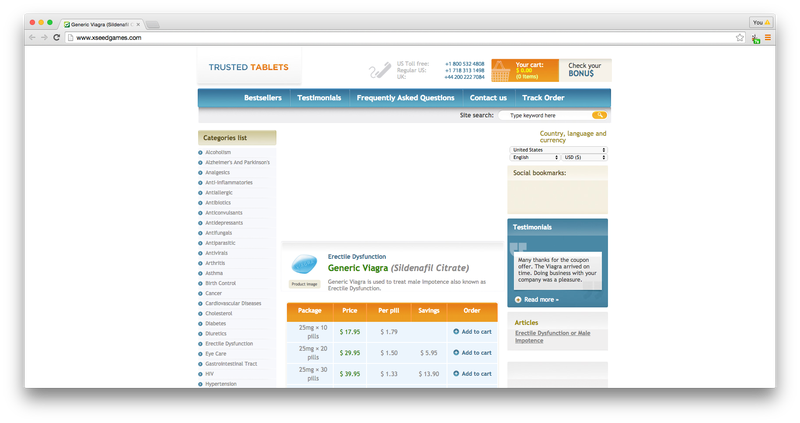Add 25mg × 10 pills to cart
The height and width of the screenshot is (423, 800).
[477, 332]
